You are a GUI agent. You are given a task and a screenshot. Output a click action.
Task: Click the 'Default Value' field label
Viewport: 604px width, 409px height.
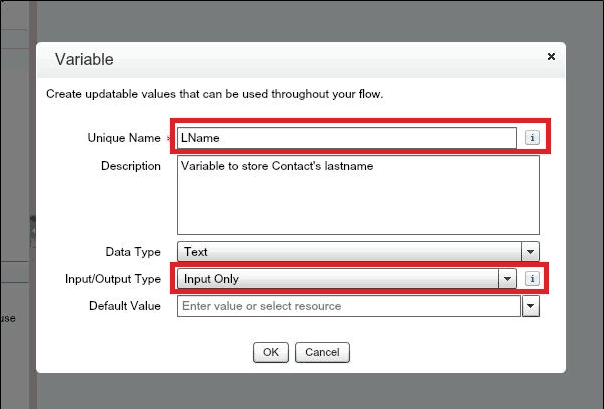coord(124,306)
